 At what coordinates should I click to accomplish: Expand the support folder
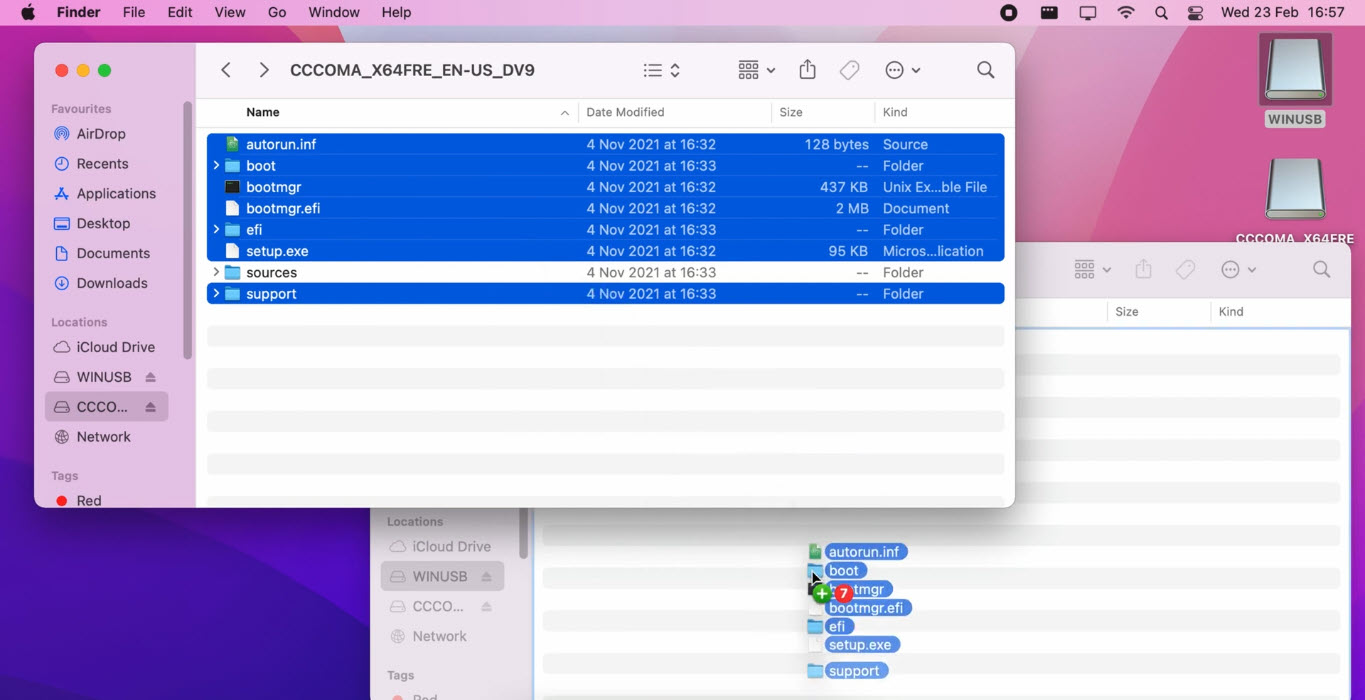click(x=216, y=294)
